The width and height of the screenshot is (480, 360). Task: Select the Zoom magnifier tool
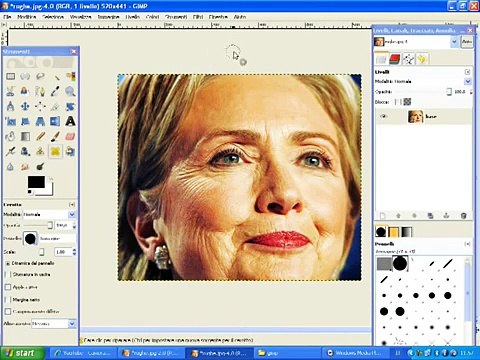pyautogui.click(x=70, y=91)
